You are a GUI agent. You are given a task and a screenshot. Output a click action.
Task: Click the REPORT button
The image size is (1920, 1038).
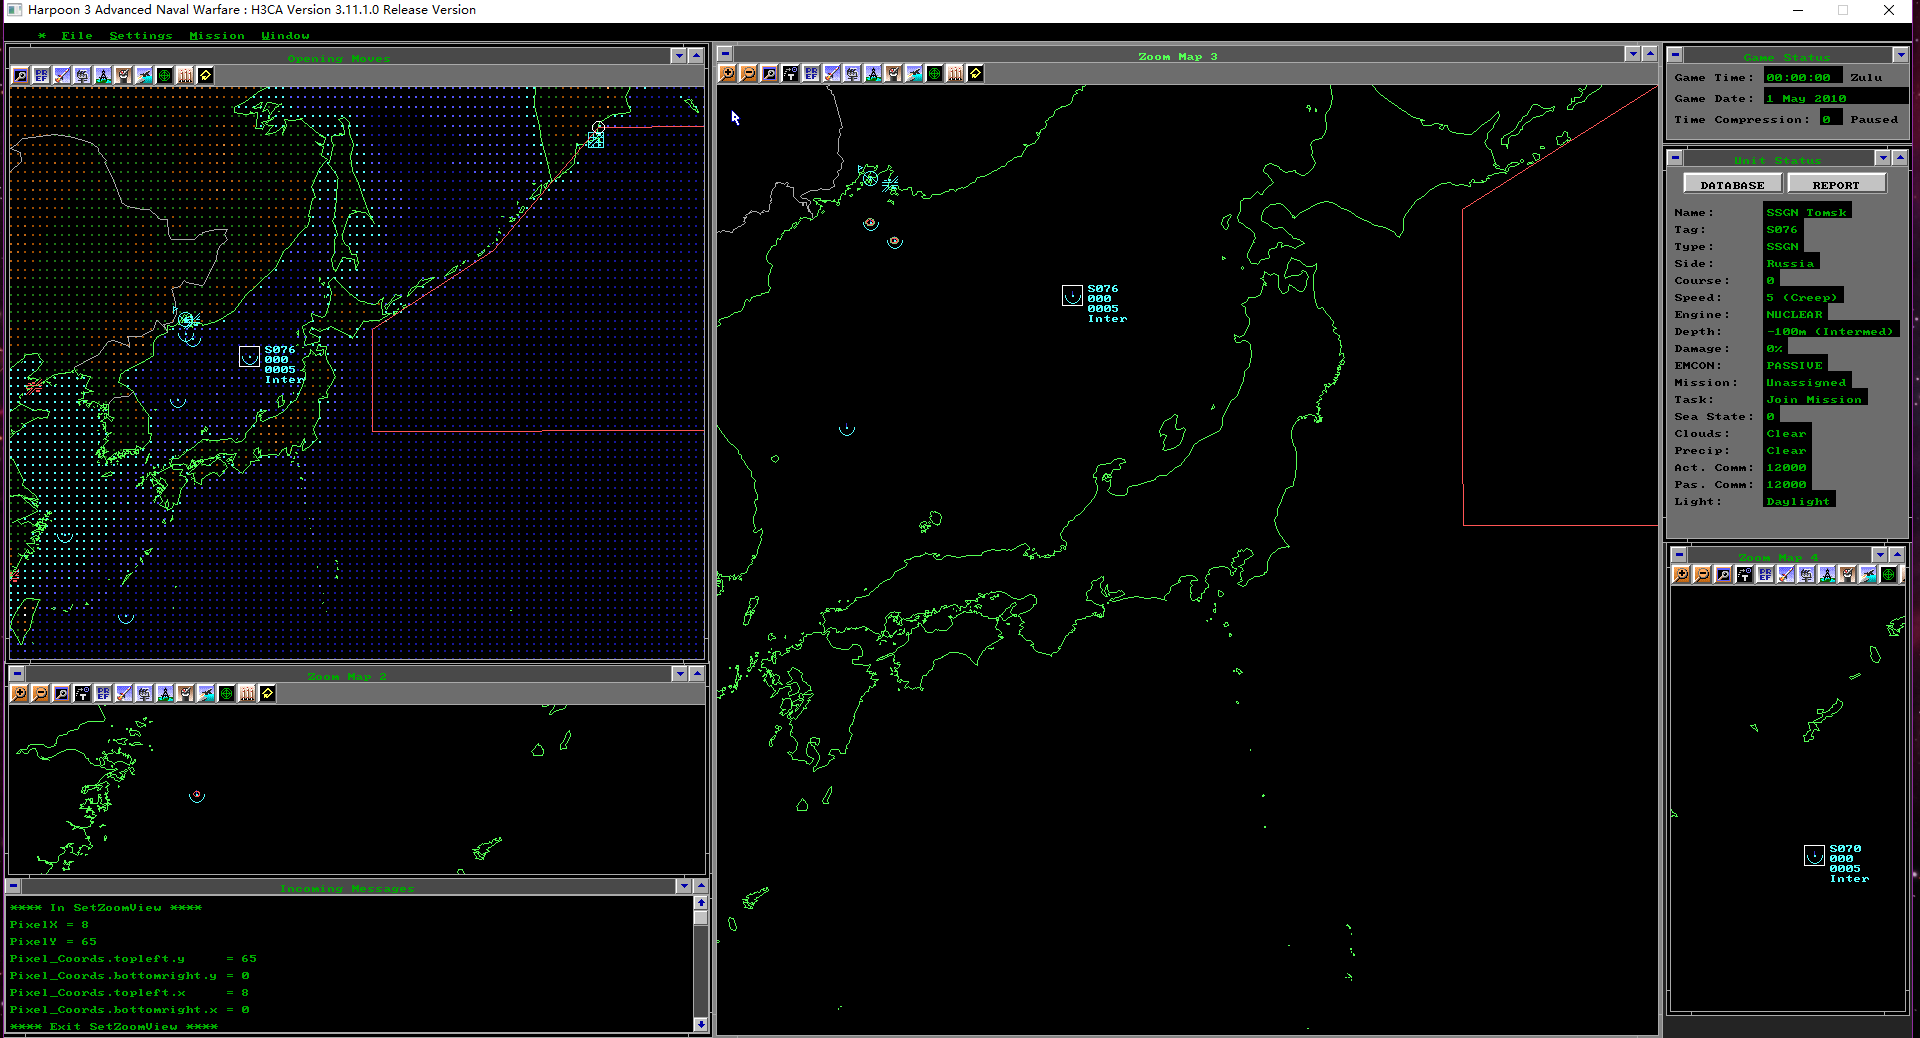coord(1836,184)
